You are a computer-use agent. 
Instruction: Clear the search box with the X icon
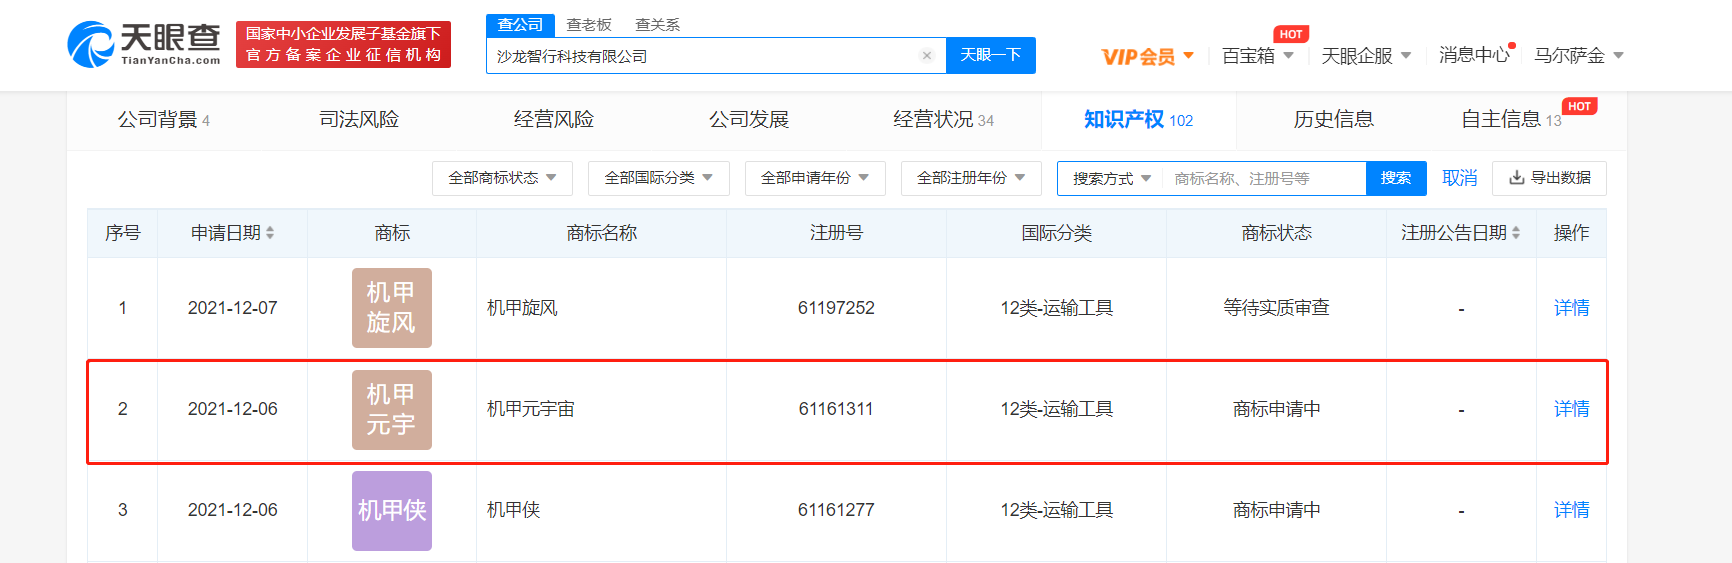click(x=927, y=56)
